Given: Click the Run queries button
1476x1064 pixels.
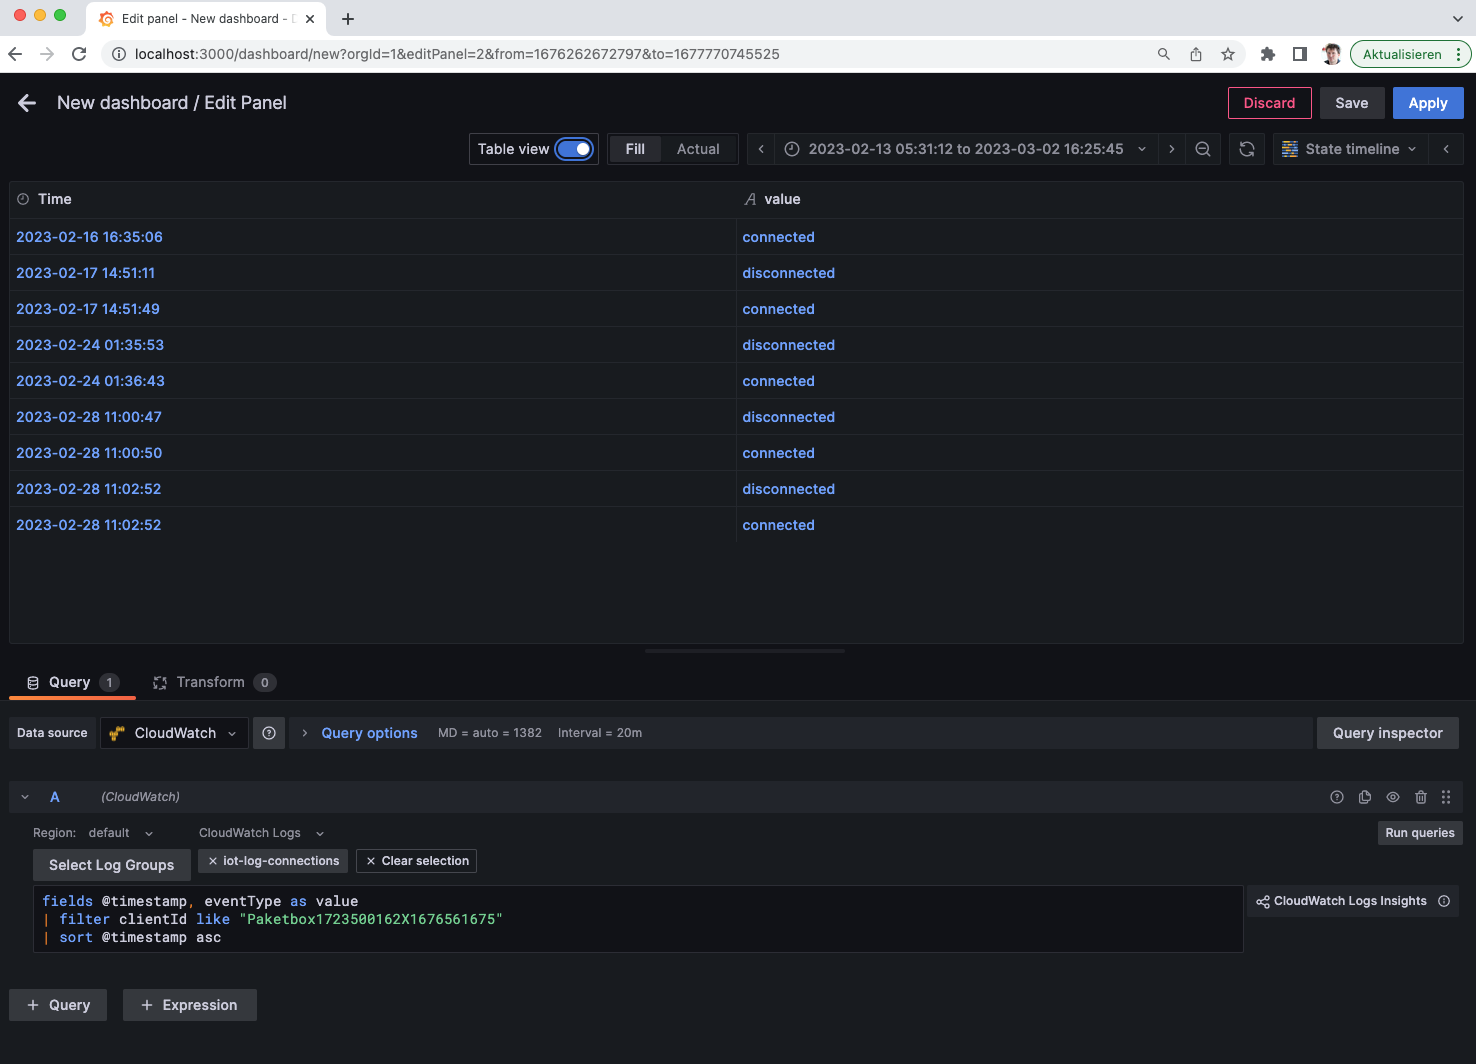Looking at the screenshot, I should pyautogui.click(x=1419, y=832).
